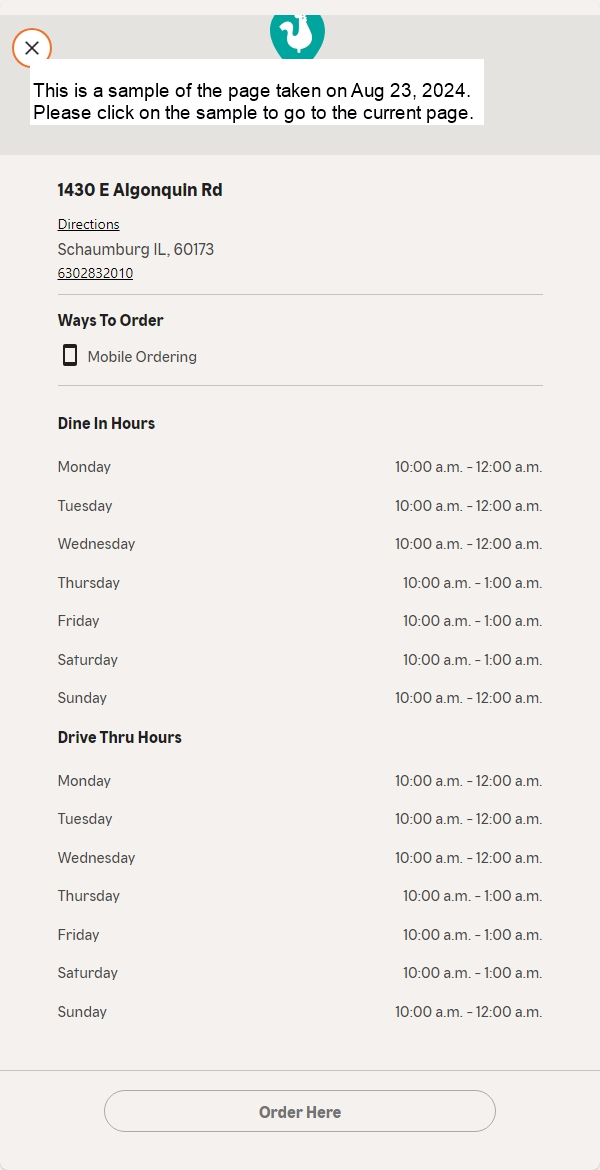Close the store details panel
The width and height of the screenshot is (600, 1170).
coord(31,49)
